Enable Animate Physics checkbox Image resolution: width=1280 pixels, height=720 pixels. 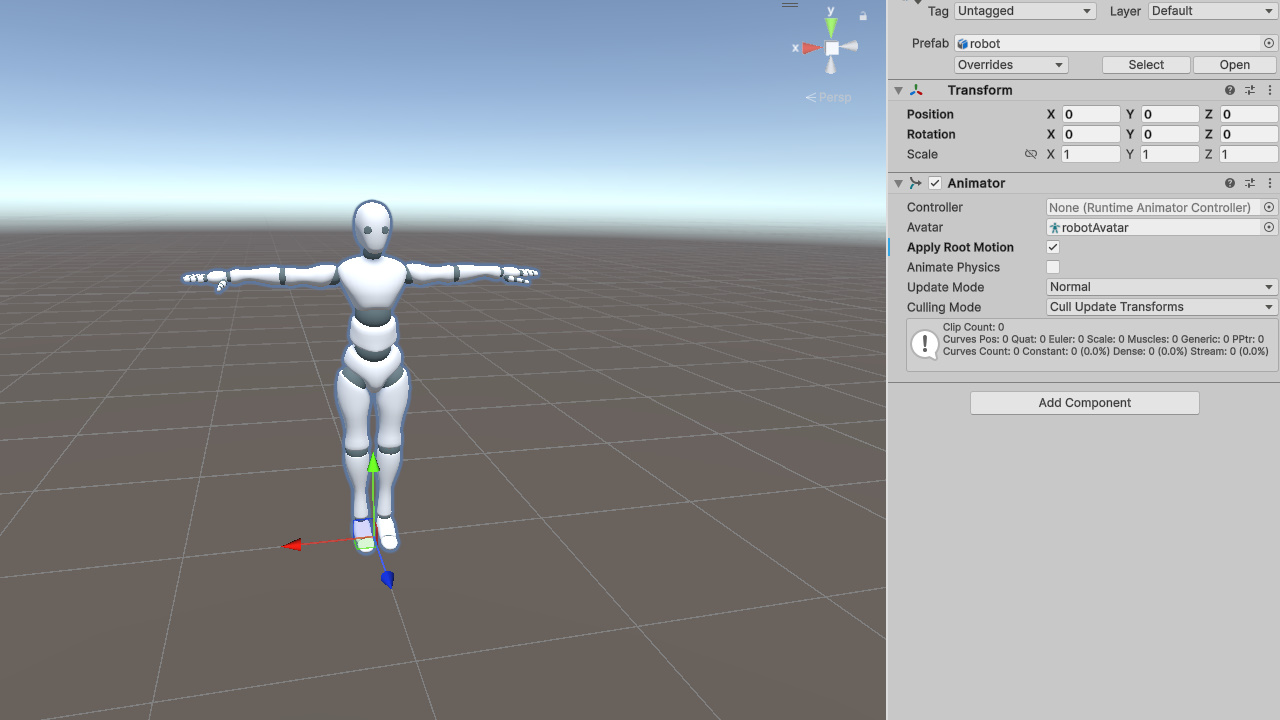(1053, 267)
